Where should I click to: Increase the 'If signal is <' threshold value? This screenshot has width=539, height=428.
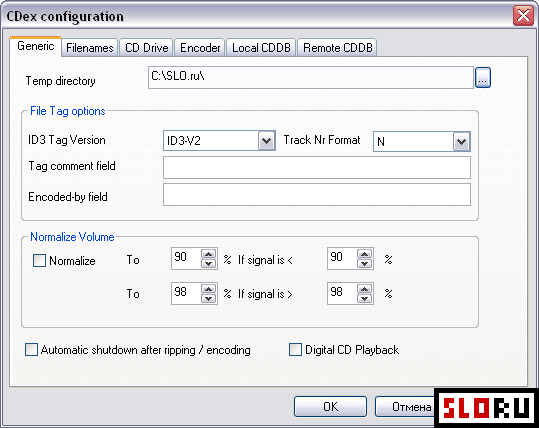pyautogui.click(x=364, y=254)
